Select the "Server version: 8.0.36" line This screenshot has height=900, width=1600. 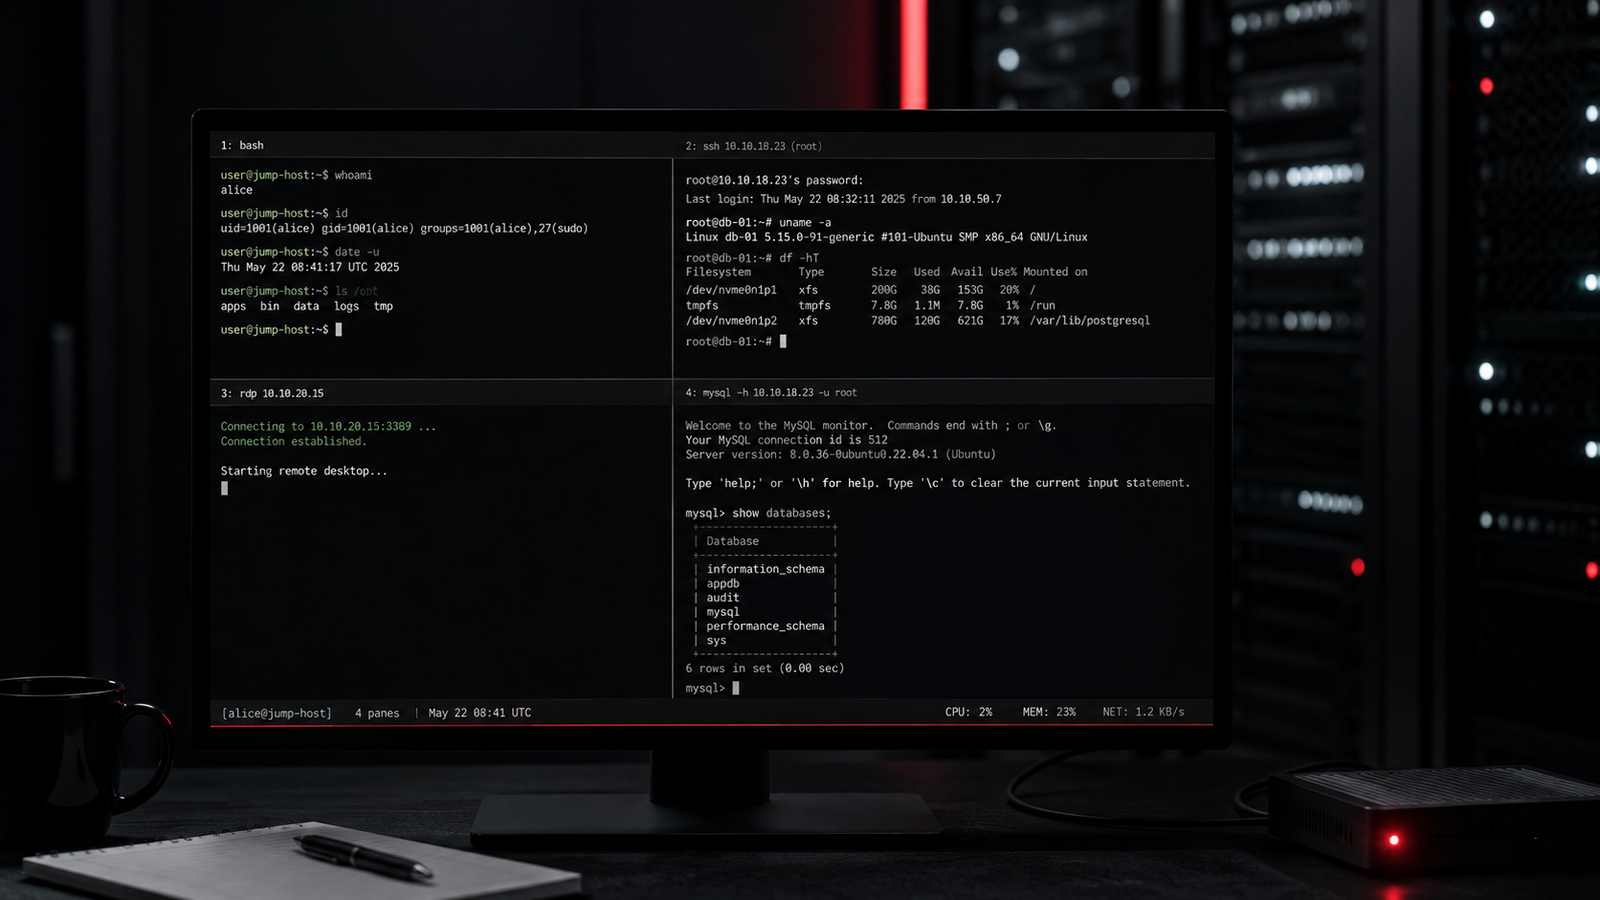click(x=840, y=455)
